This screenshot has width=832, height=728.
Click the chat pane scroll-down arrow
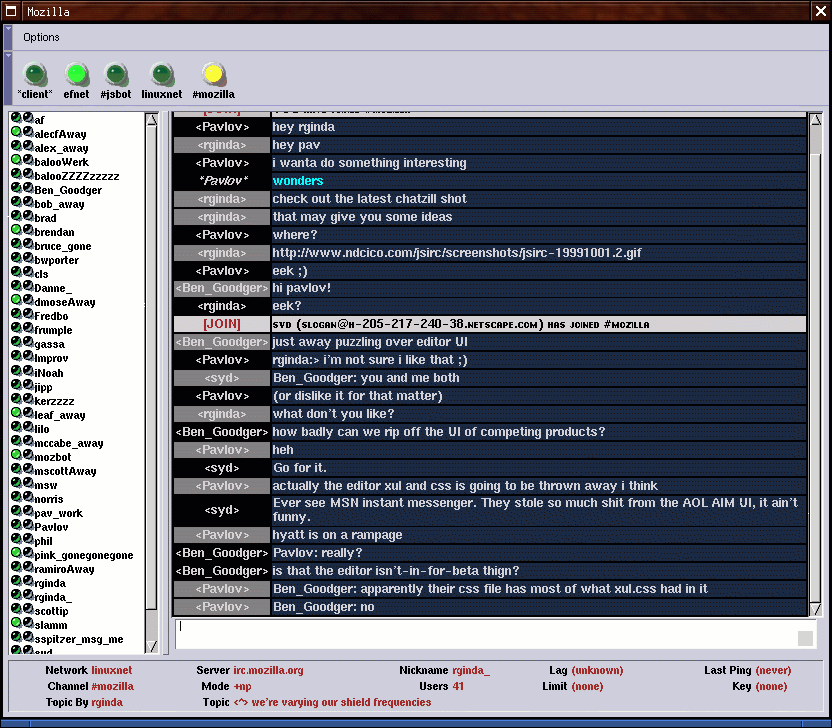[816, 609]
